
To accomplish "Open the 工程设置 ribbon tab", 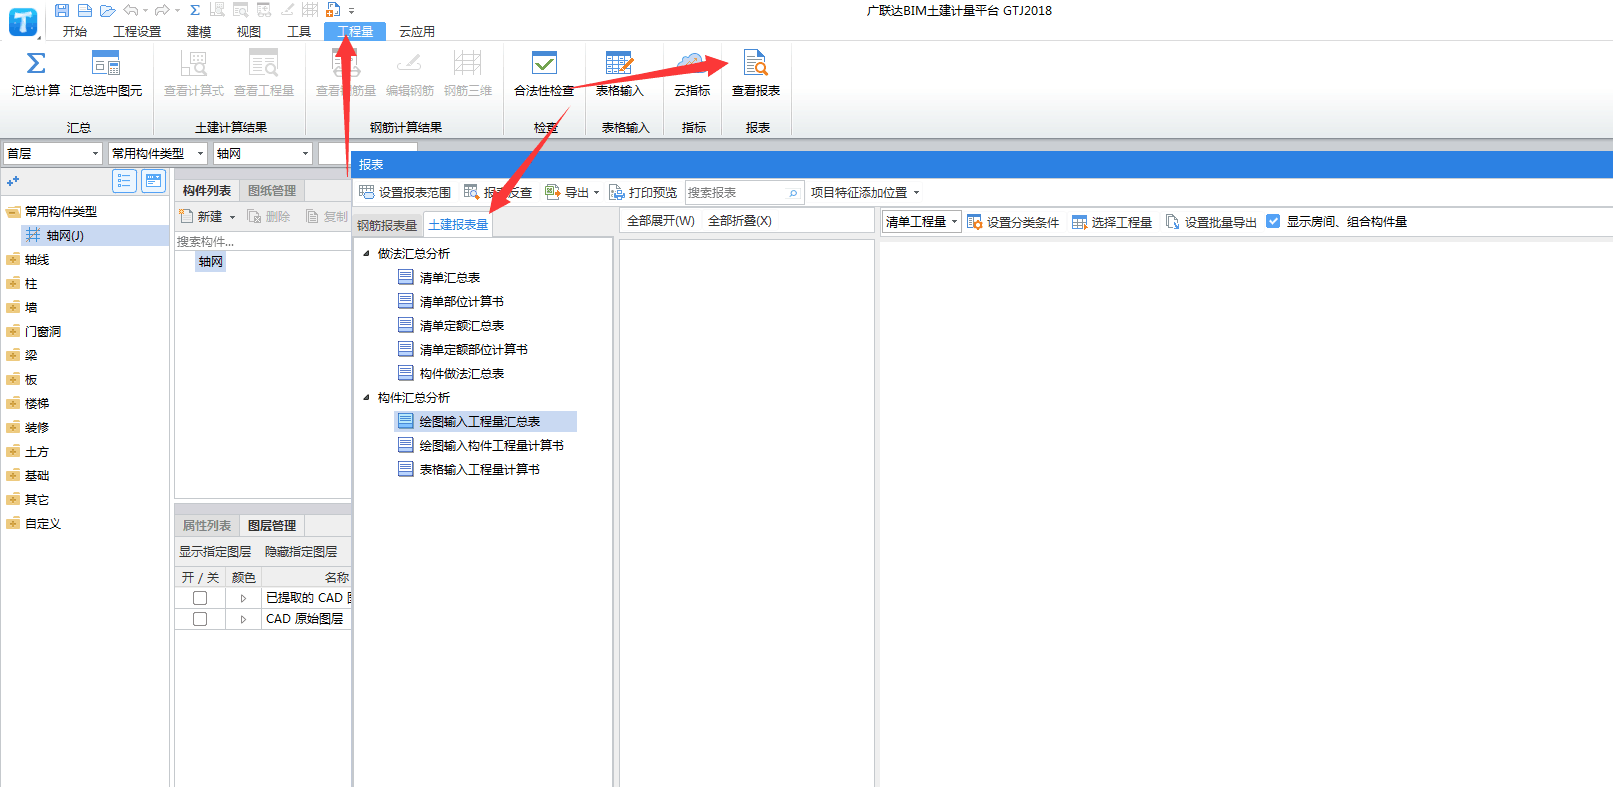I will click(x=137, y=32).
